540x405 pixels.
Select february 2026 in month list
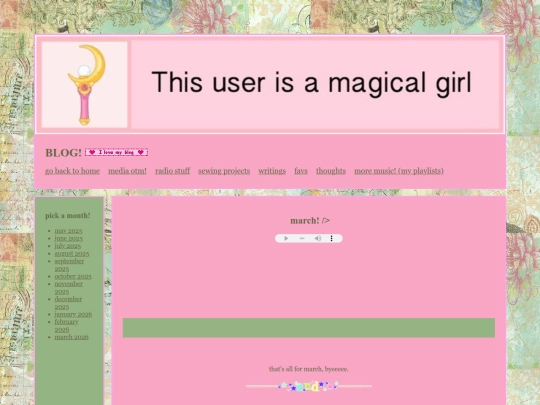coord(66,325)
